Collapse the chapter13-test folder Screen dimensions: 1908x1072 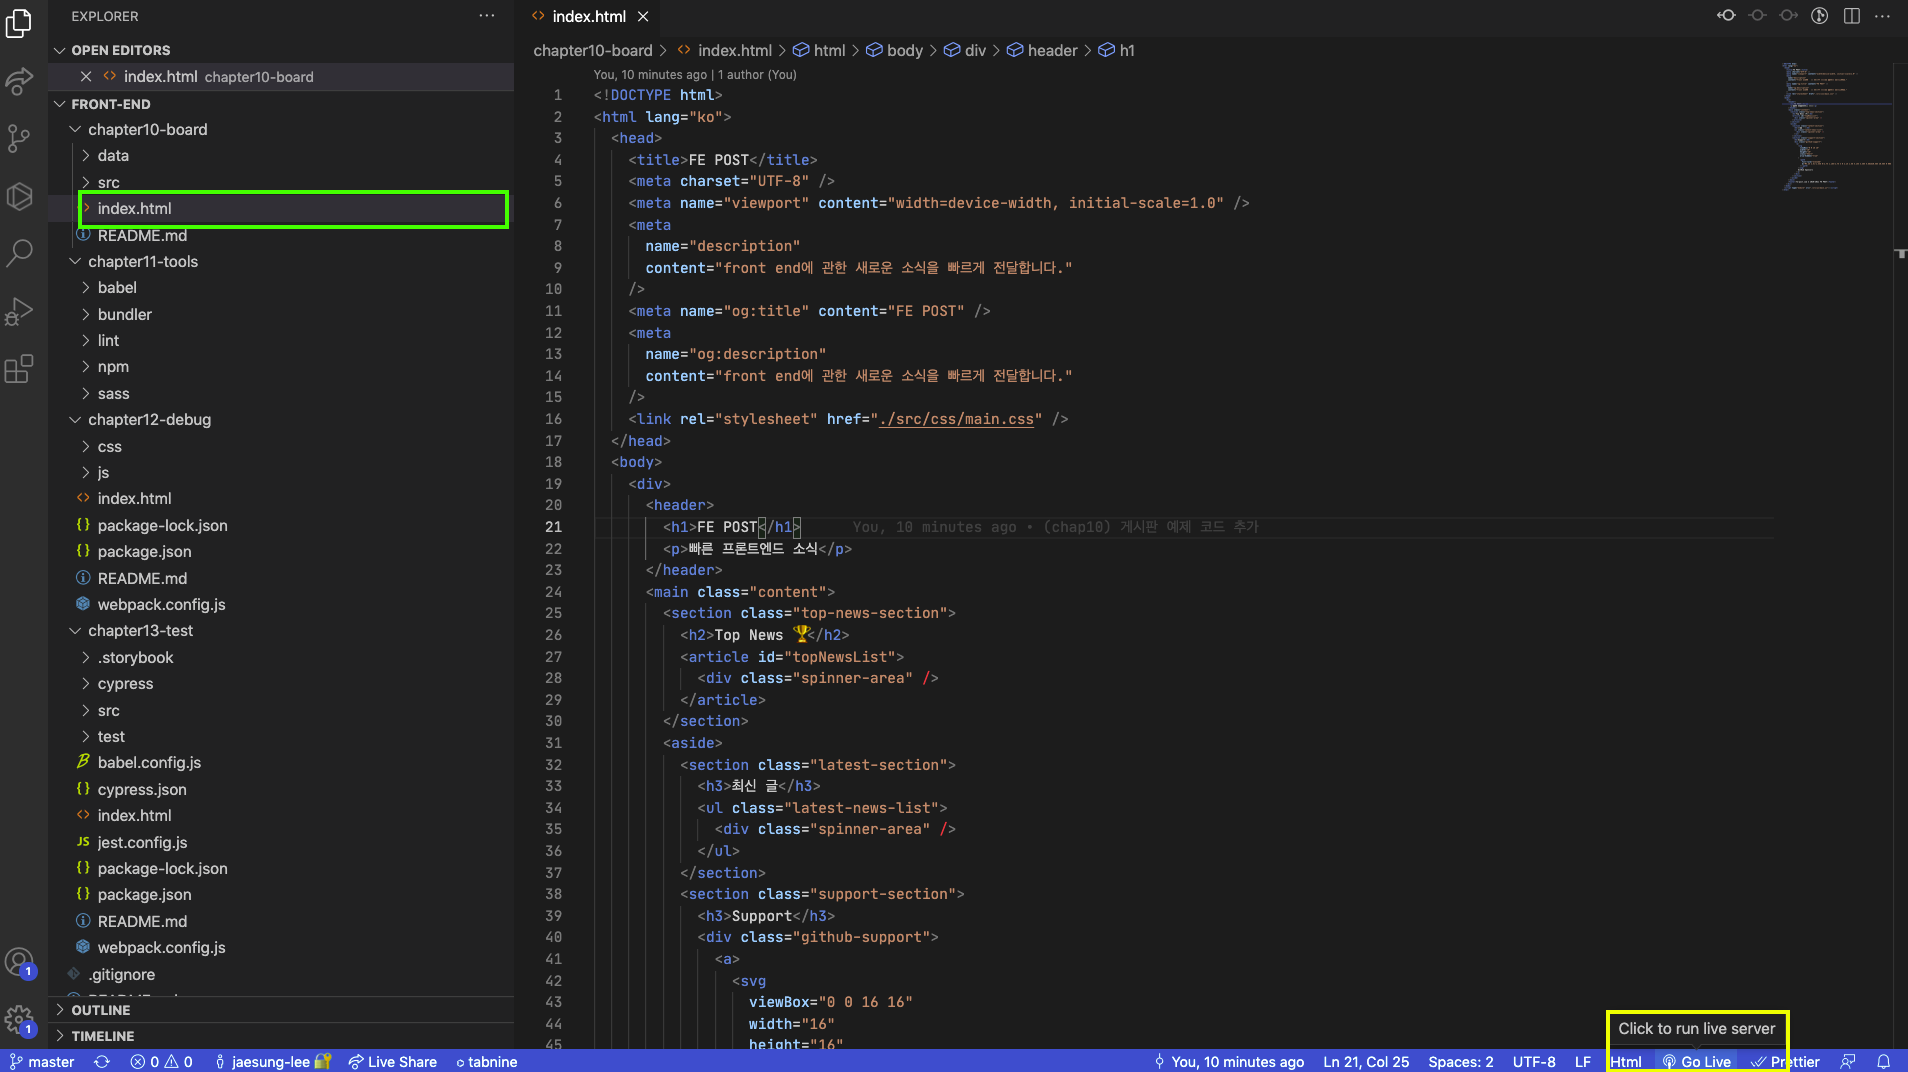[x=281, y=631]
